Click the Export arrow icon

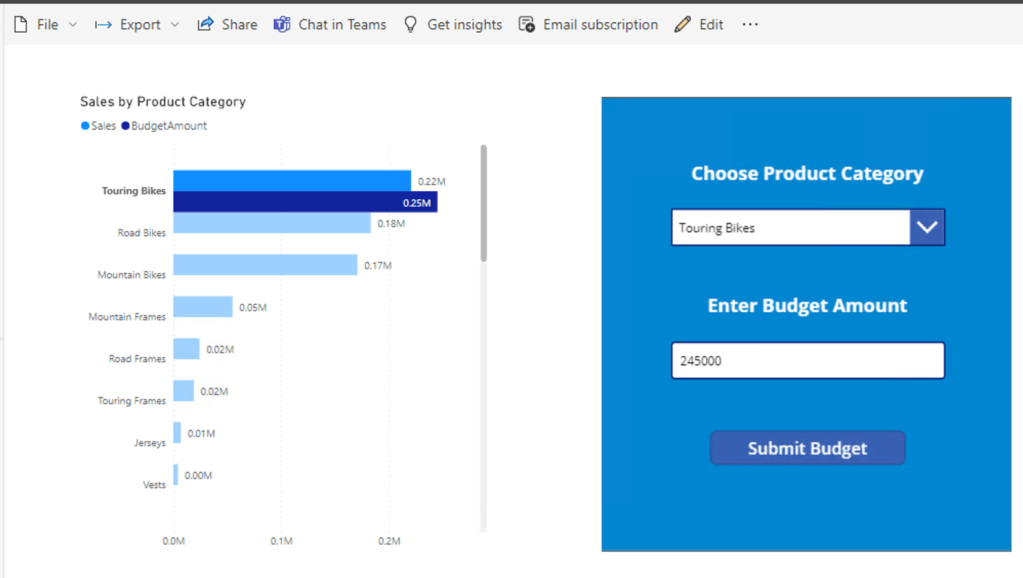[103, 24]
